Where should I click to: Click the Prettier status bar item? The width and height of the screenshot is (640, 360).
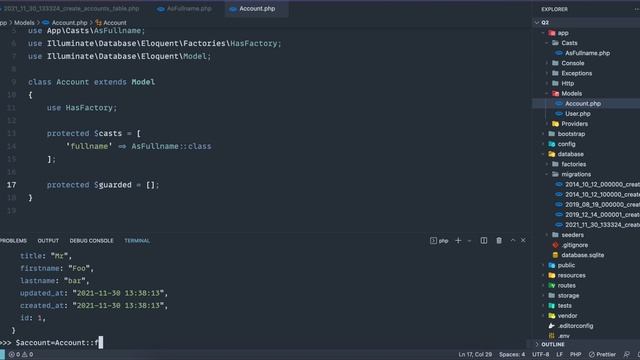[602, 355]
